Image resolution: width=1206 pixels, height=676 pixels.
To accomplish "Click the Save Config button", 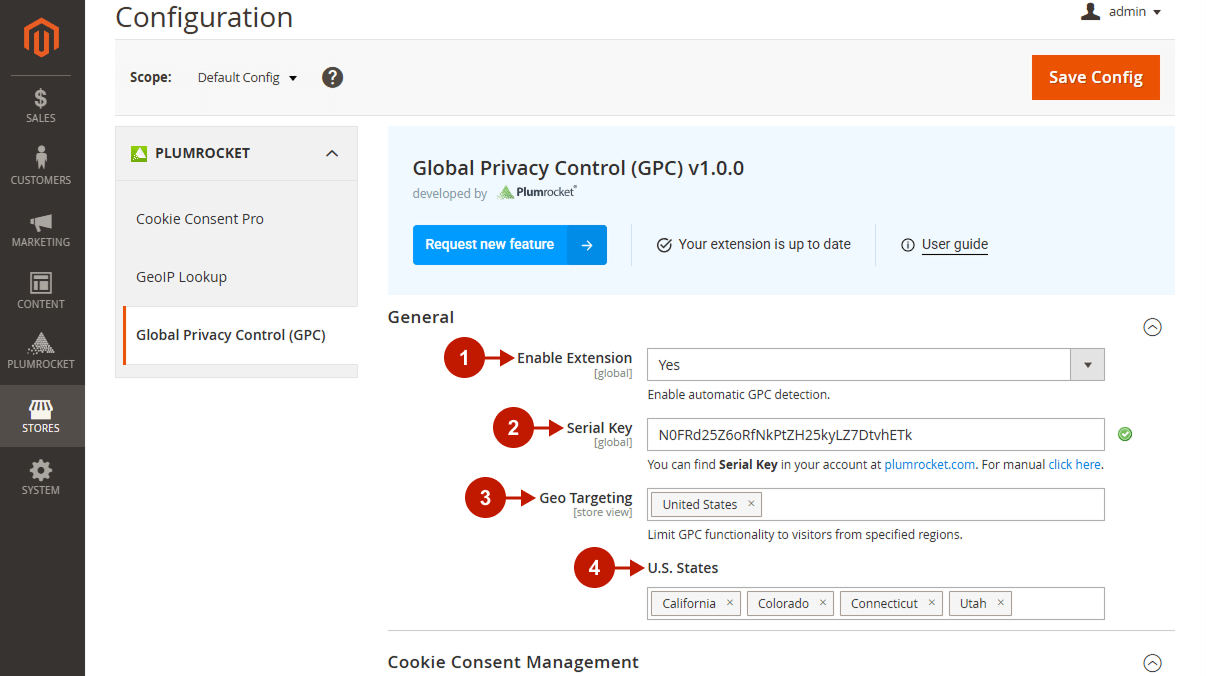I will pos(1095,77).
